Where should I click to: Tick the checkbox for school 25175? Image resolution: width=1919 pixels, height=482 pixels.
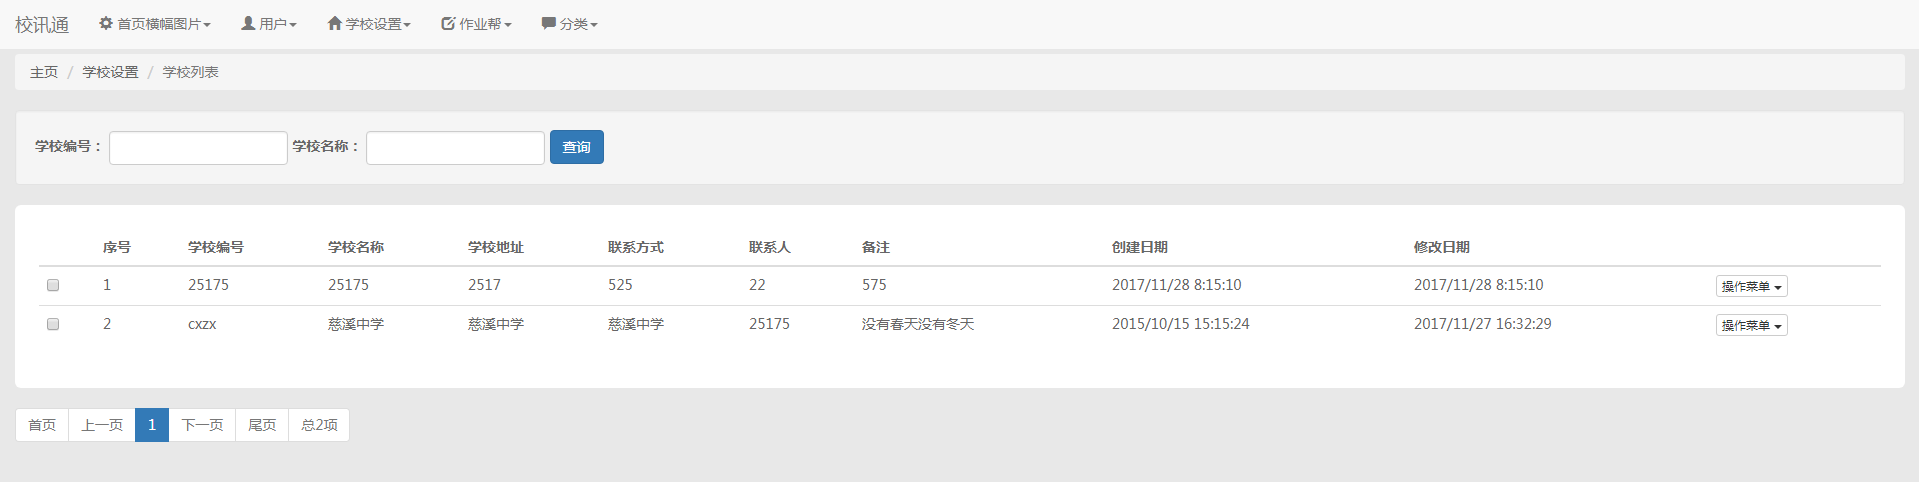(x=53, y=285)
